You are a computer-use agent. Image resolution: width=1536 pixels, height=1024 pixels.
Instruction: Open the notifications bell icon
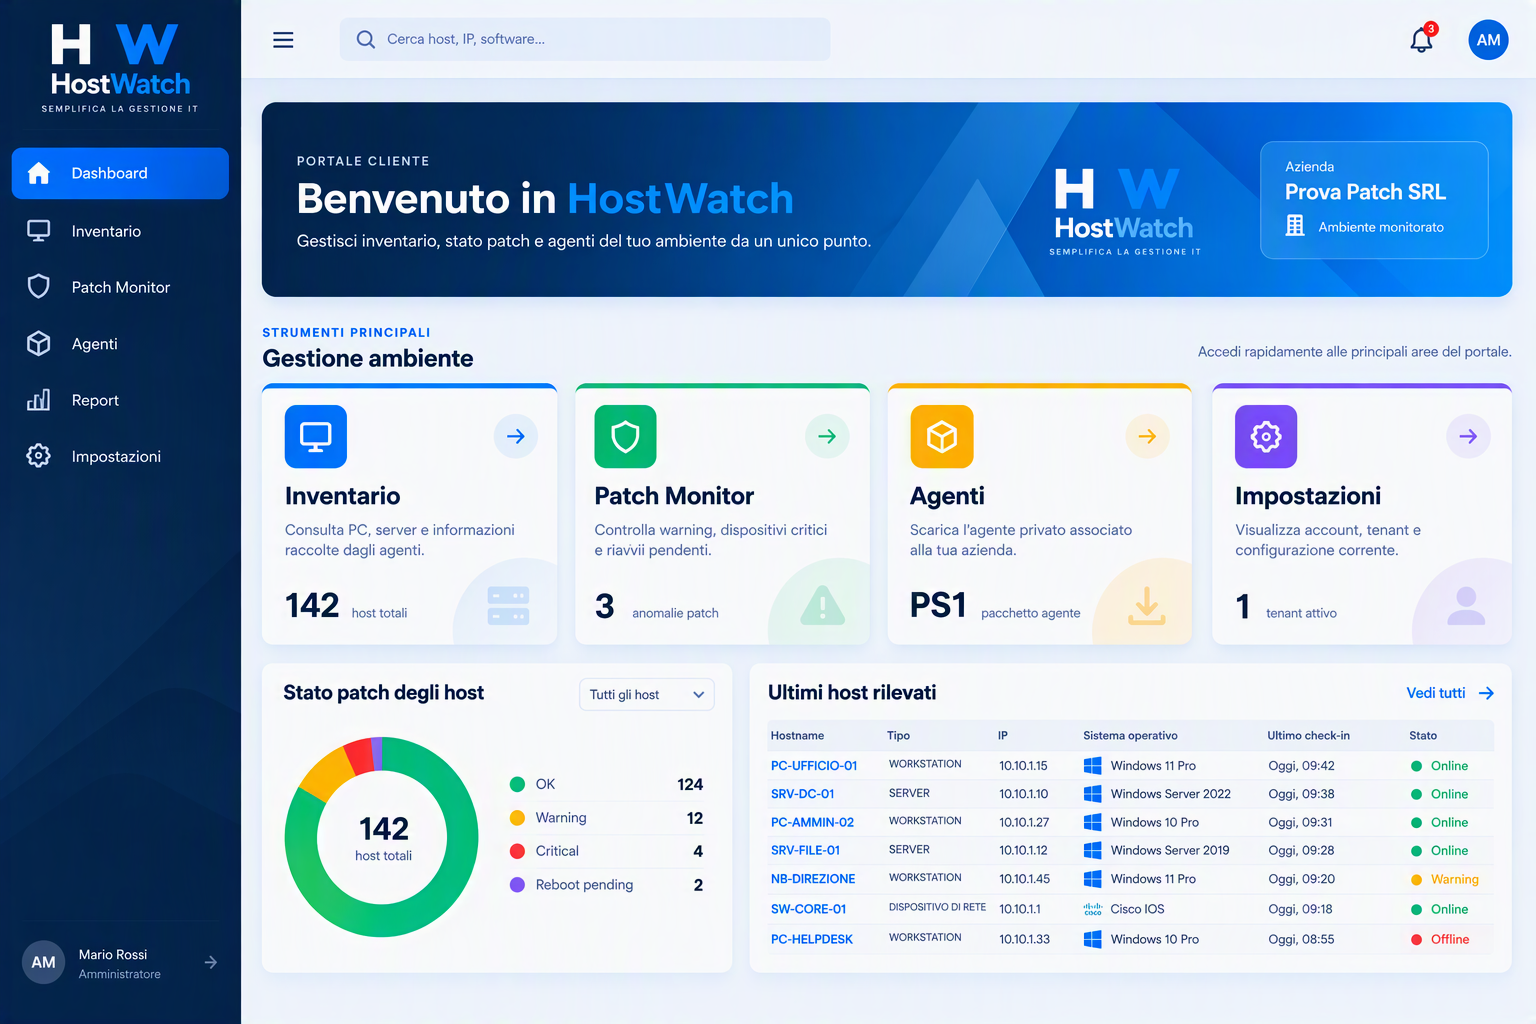(x=1421, y=40)
